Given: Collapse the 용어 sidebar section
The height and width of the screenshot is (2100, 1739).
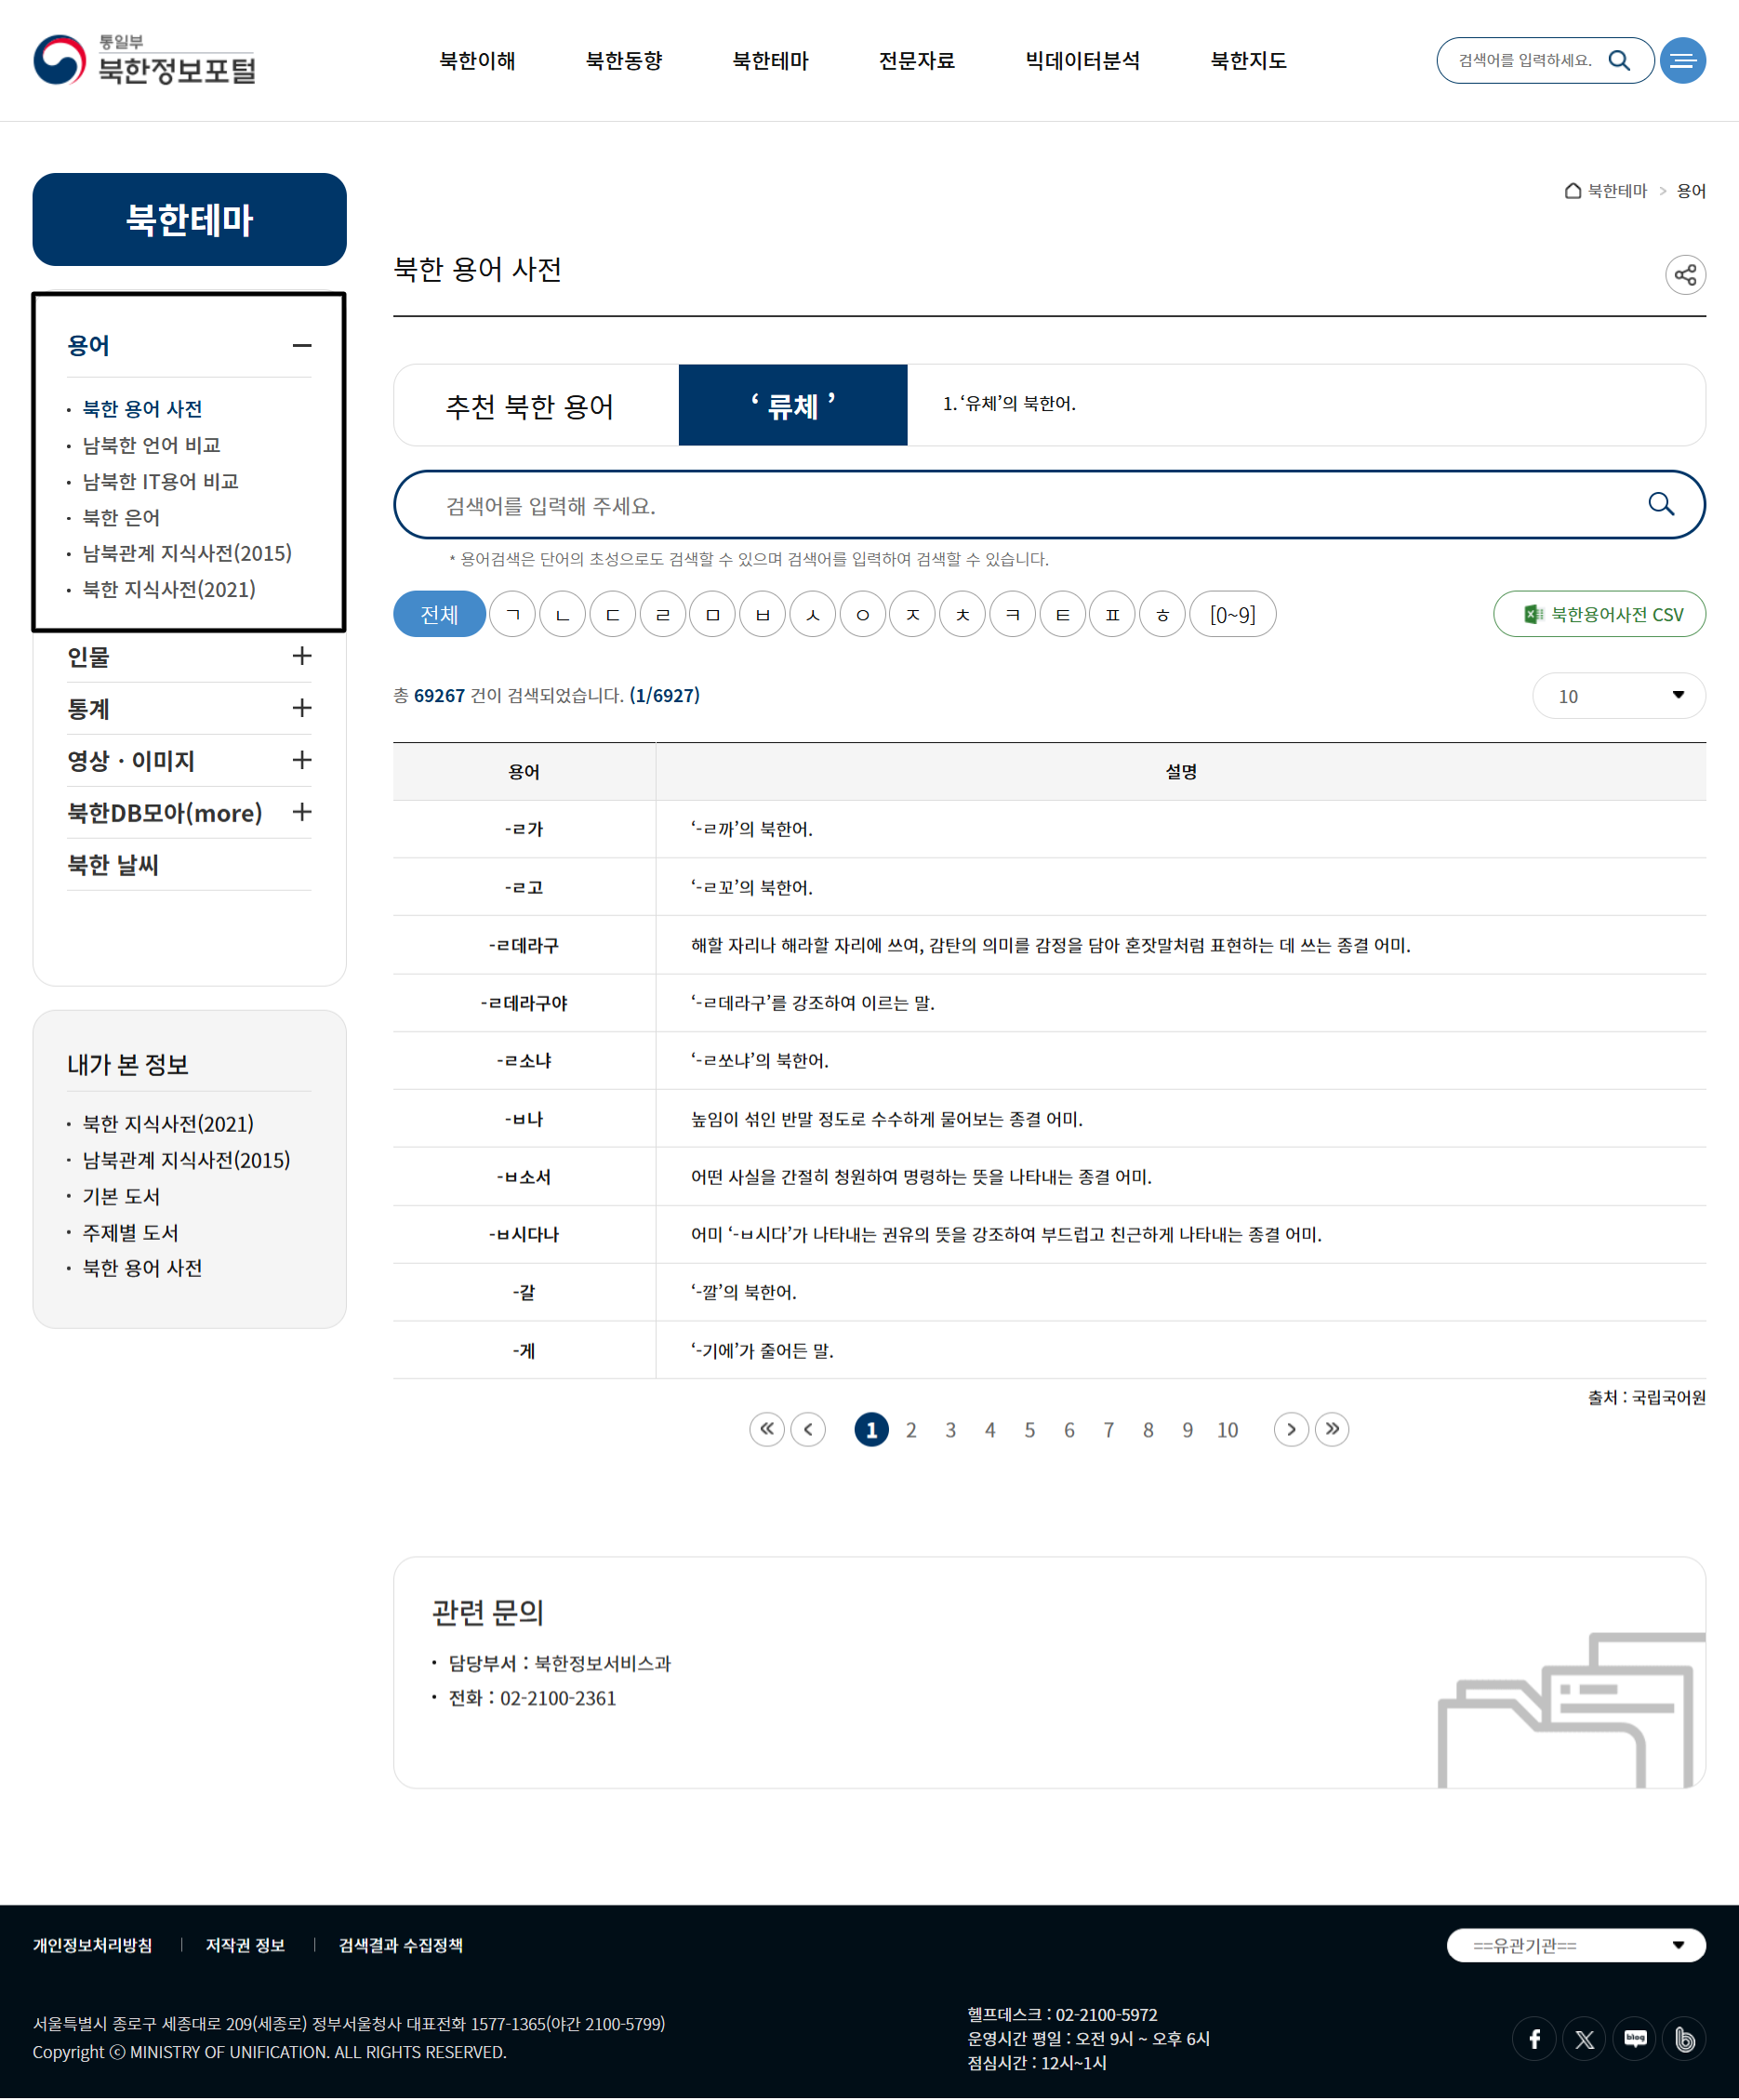Looking at the screenshot, I should point(302,345).
